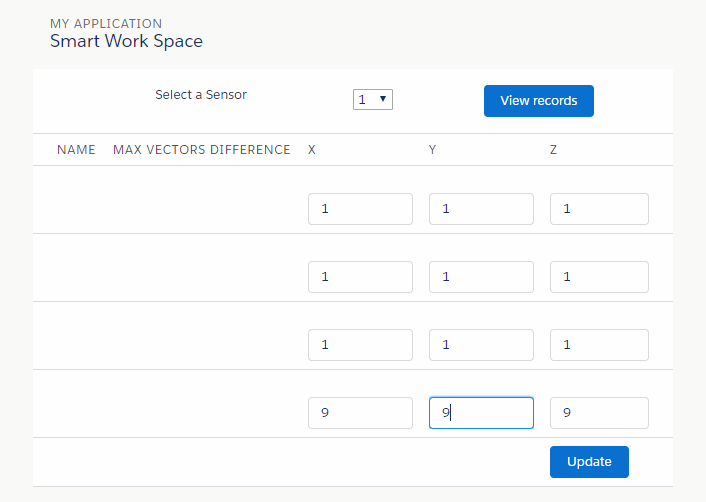The image size is (706, 502).
Task: Click the MAX VECTORS DIFFERENCE column header
Action: (201, 150)
